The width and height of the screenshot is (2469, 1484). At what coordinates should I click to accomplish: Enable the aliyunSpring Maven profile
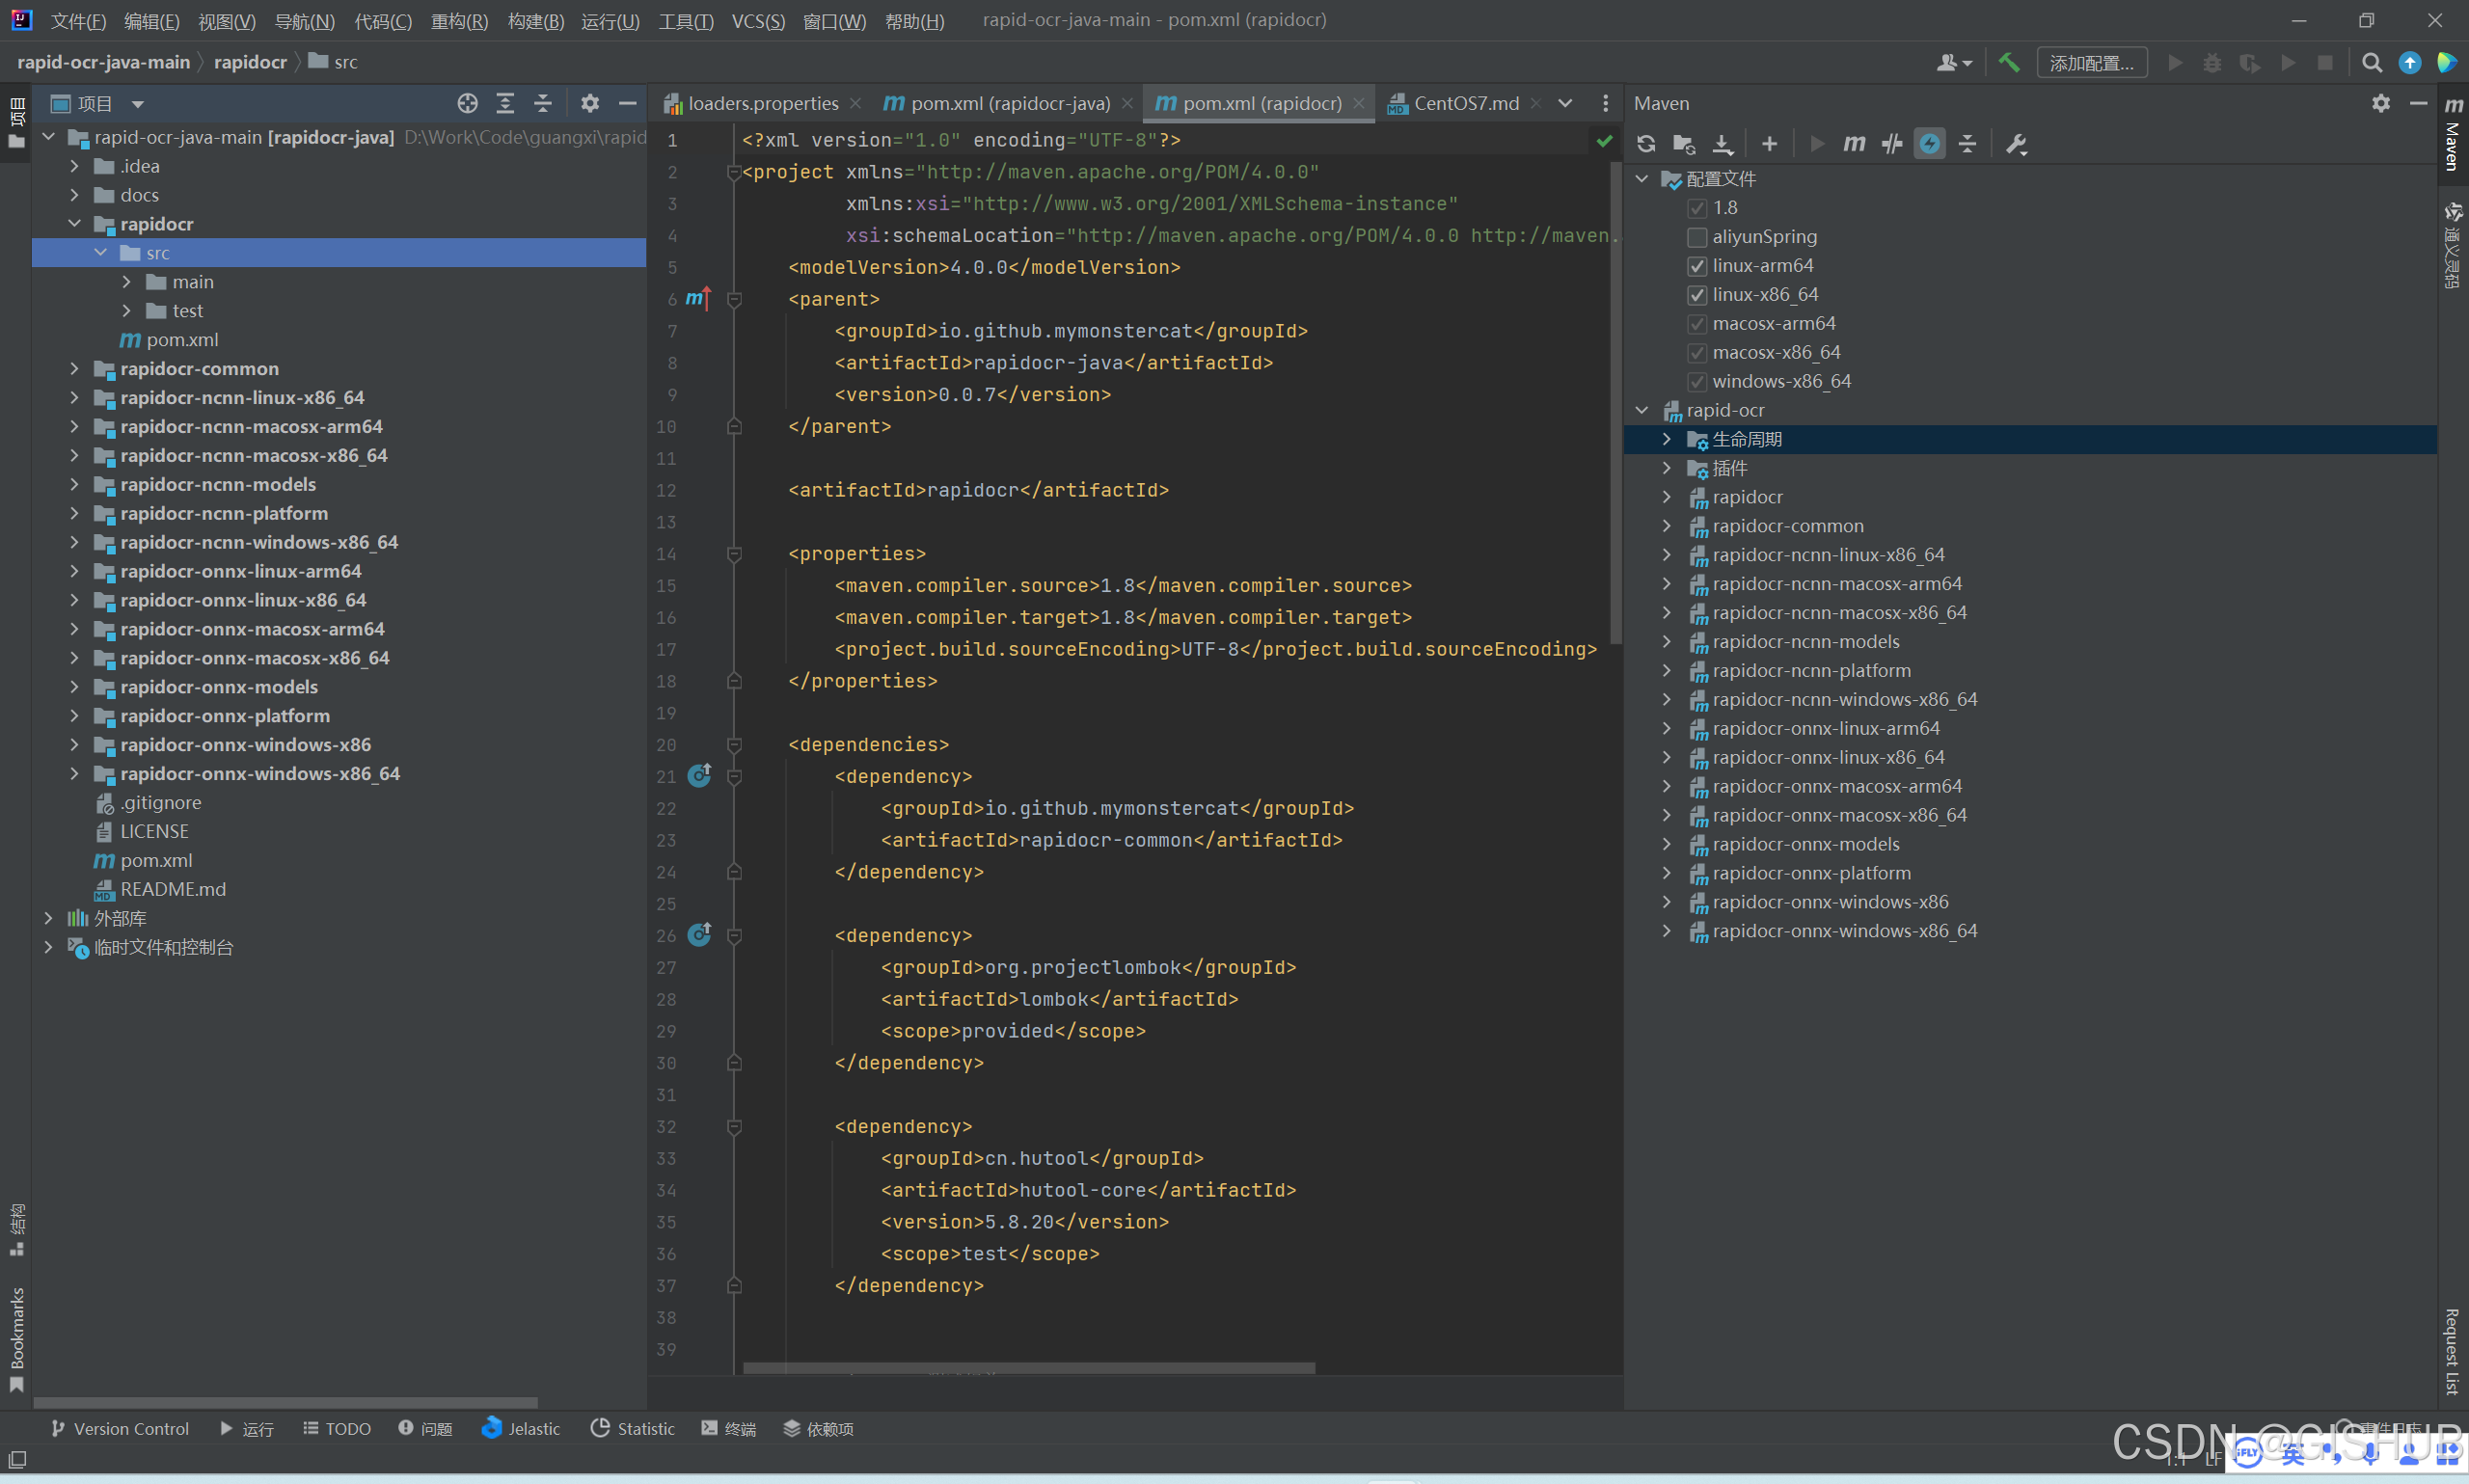(1696, 237)
